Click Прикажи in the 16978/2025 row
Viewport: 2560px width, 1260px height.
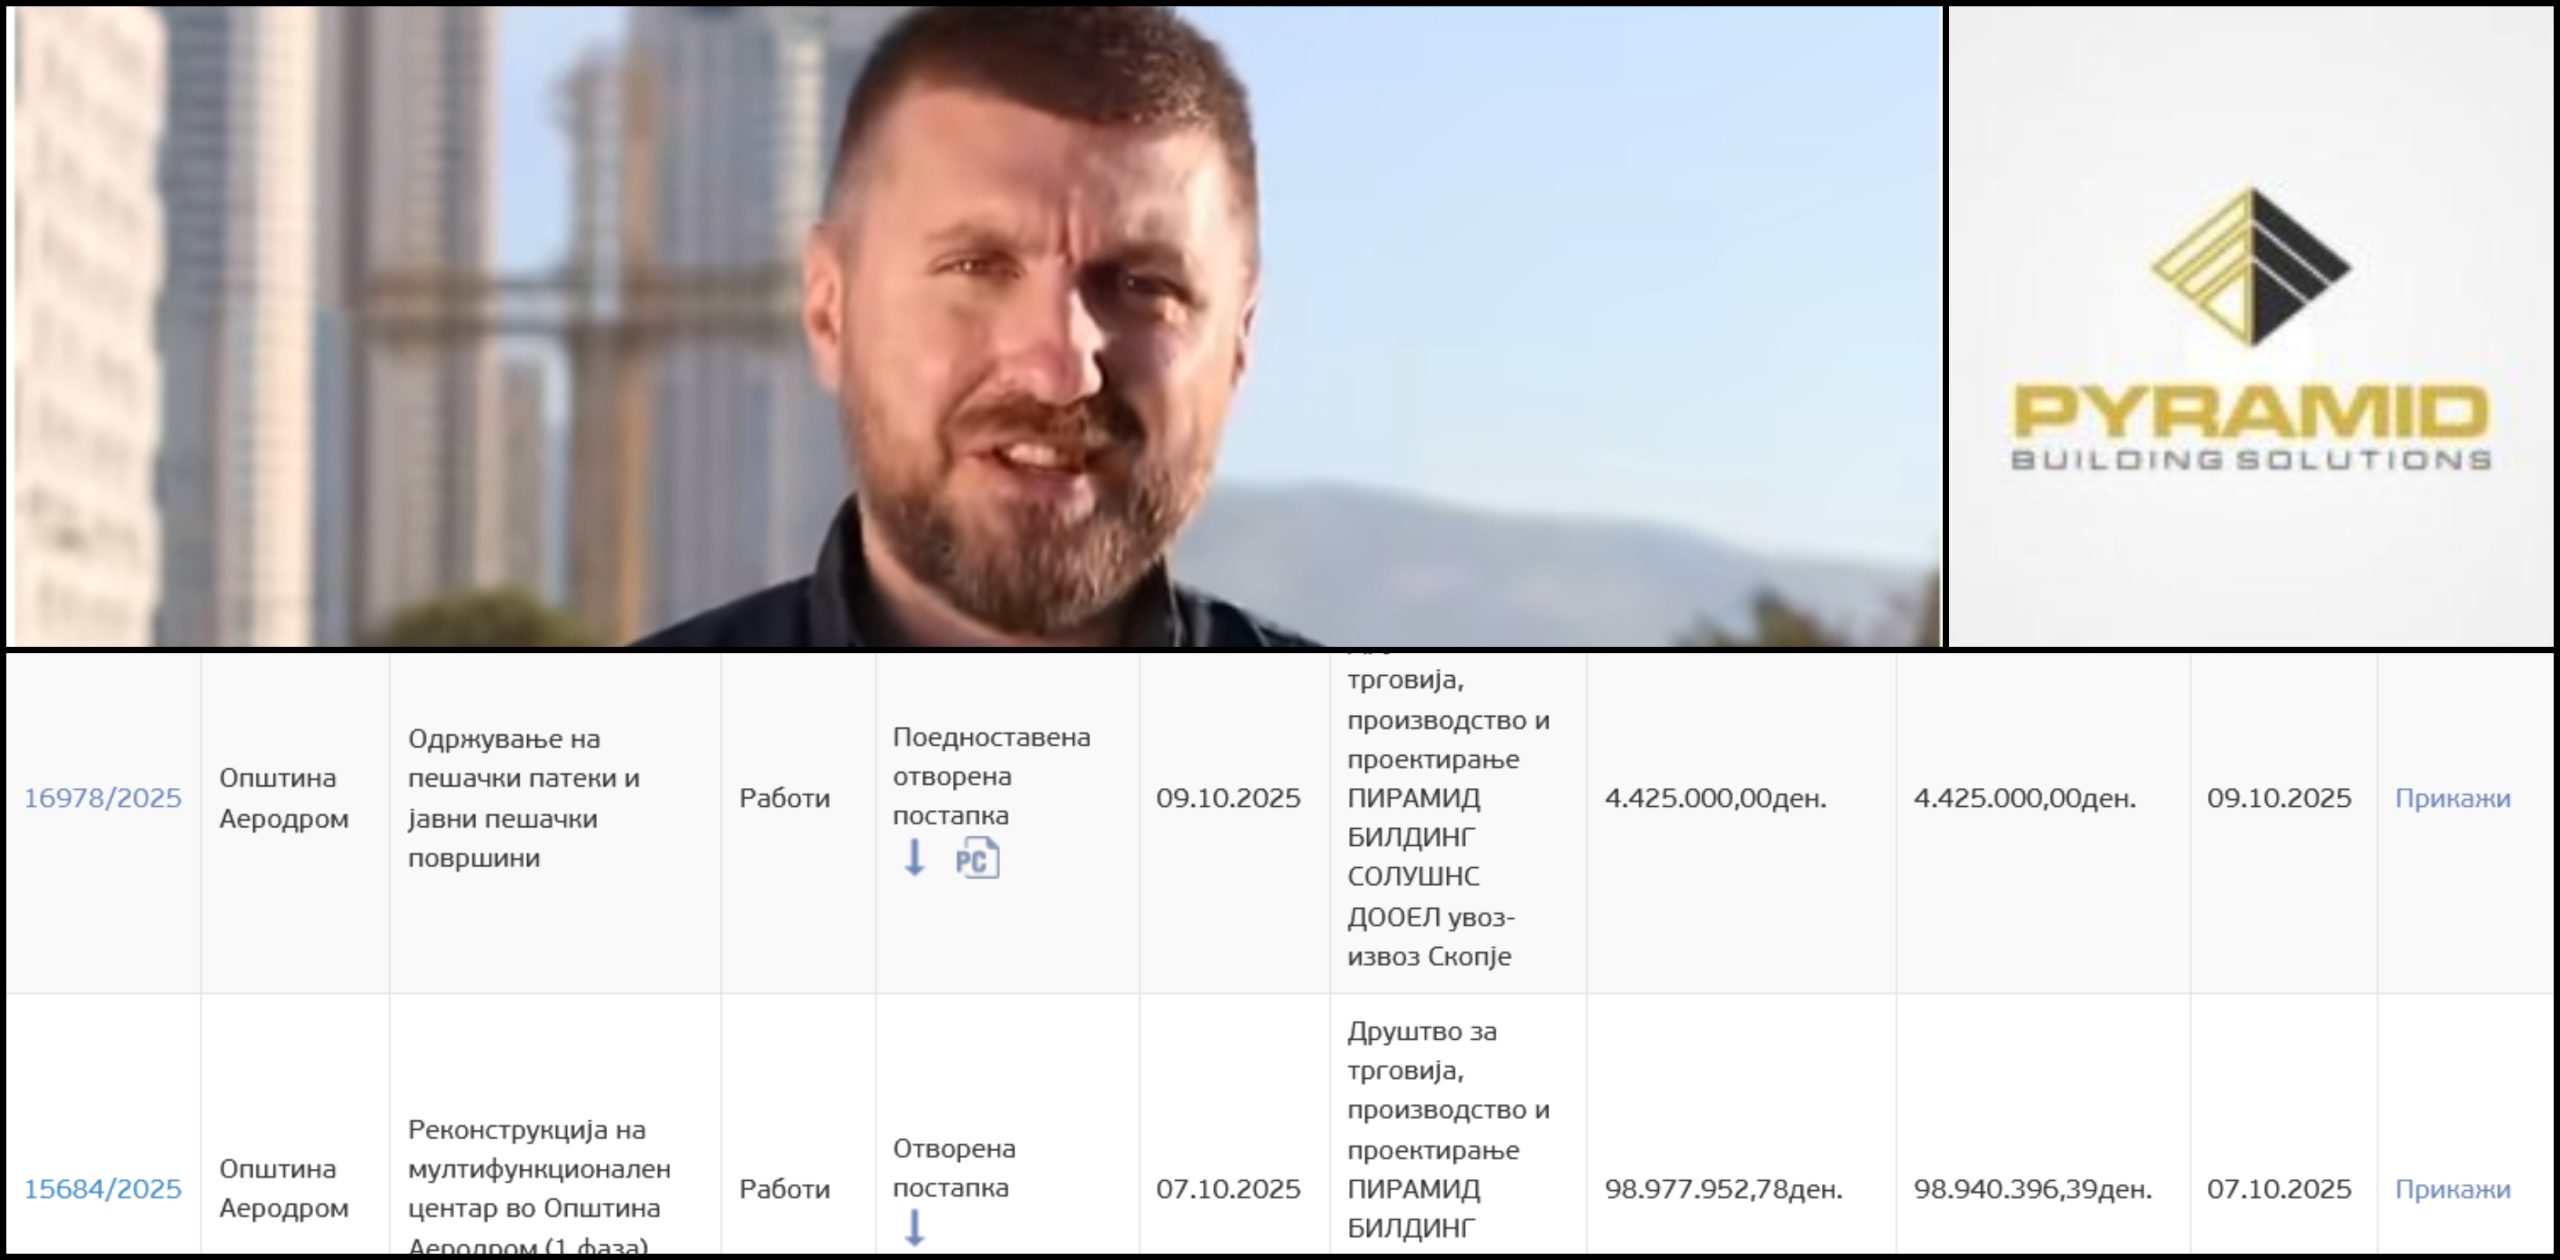(2452, 798)
